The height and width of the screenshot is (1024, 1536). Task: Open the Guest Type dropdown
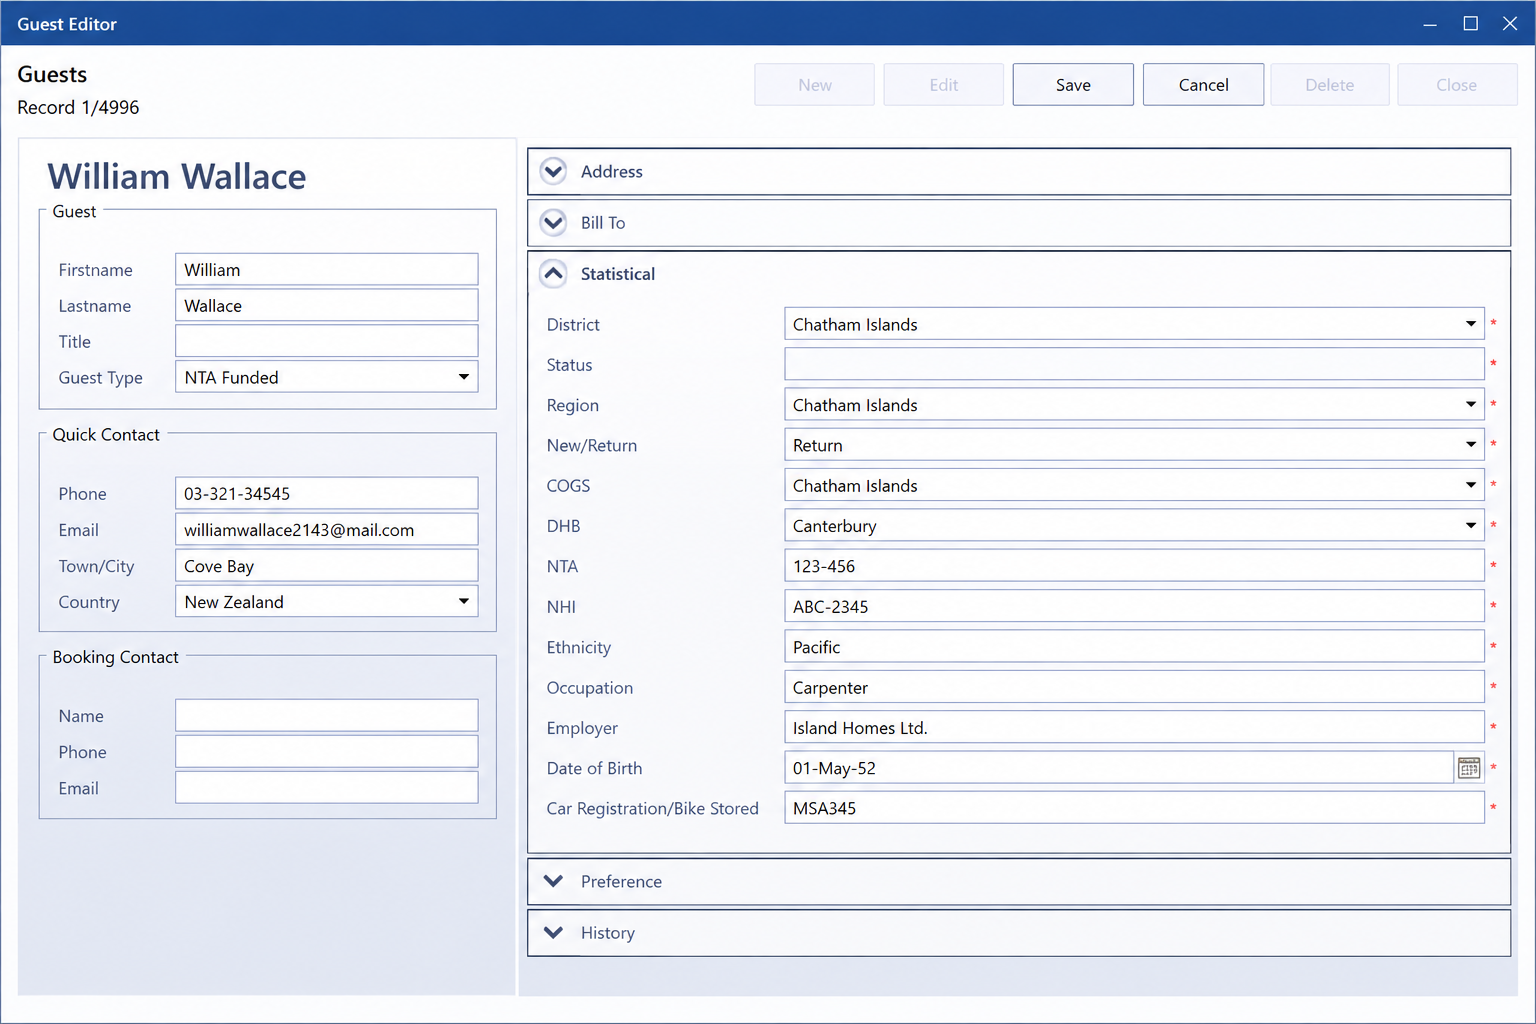[463, 377]
